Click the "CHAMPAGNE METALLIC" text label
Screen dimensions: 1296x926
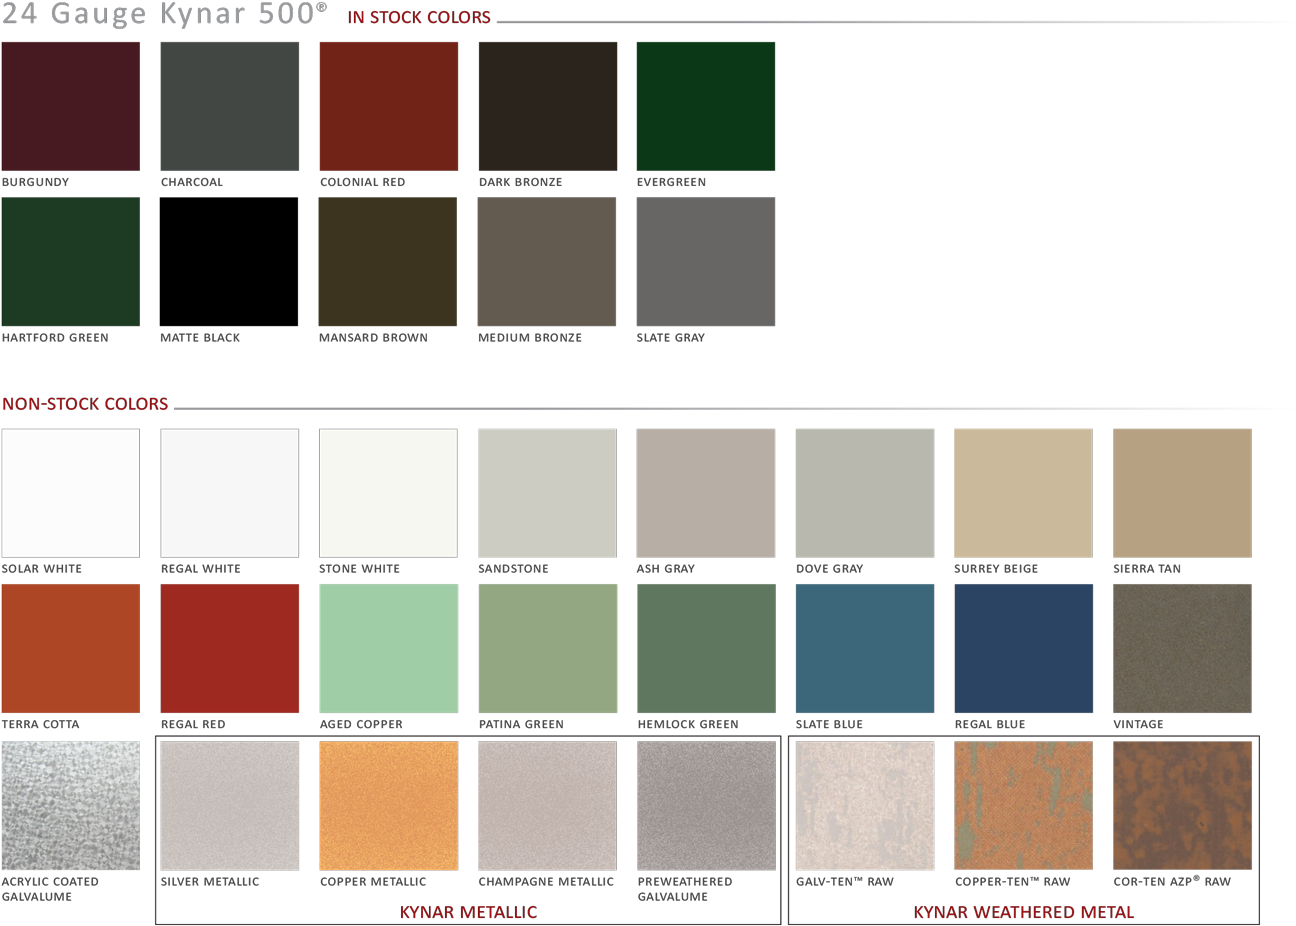pyautogui.click(x=546, y=882)
